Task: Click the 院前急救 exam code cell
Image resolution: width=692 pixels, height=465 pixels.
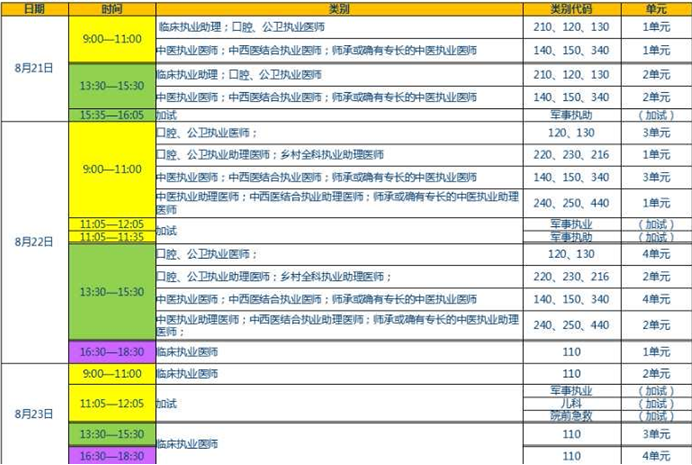Action: click(573, 415)
